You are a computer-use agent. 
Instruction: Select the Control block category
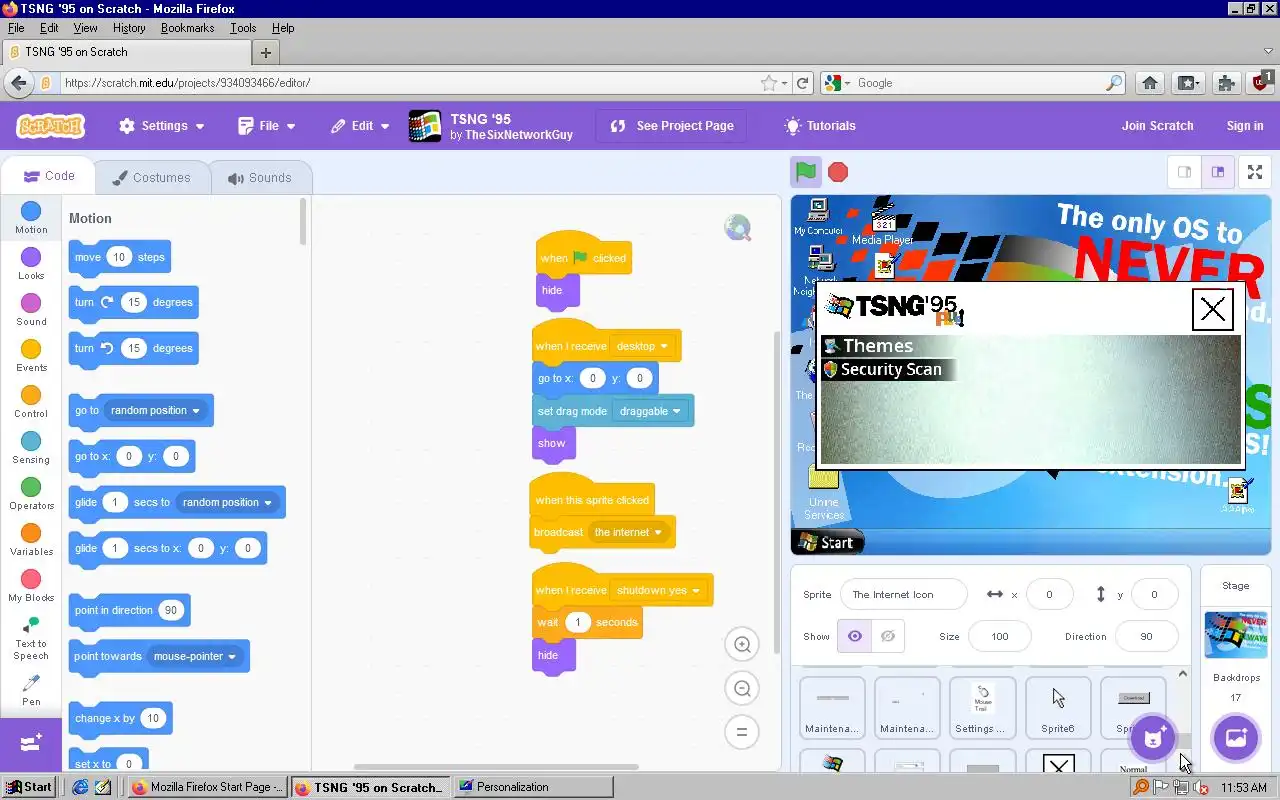(x=31, y=402)
